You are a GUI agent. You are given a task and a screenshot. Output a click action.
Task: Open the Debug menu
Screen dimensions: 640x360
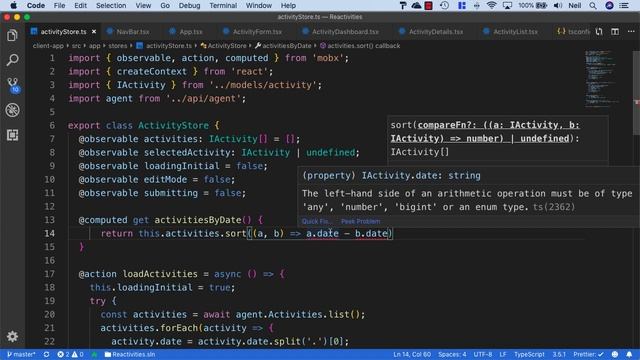coord(189,5)
